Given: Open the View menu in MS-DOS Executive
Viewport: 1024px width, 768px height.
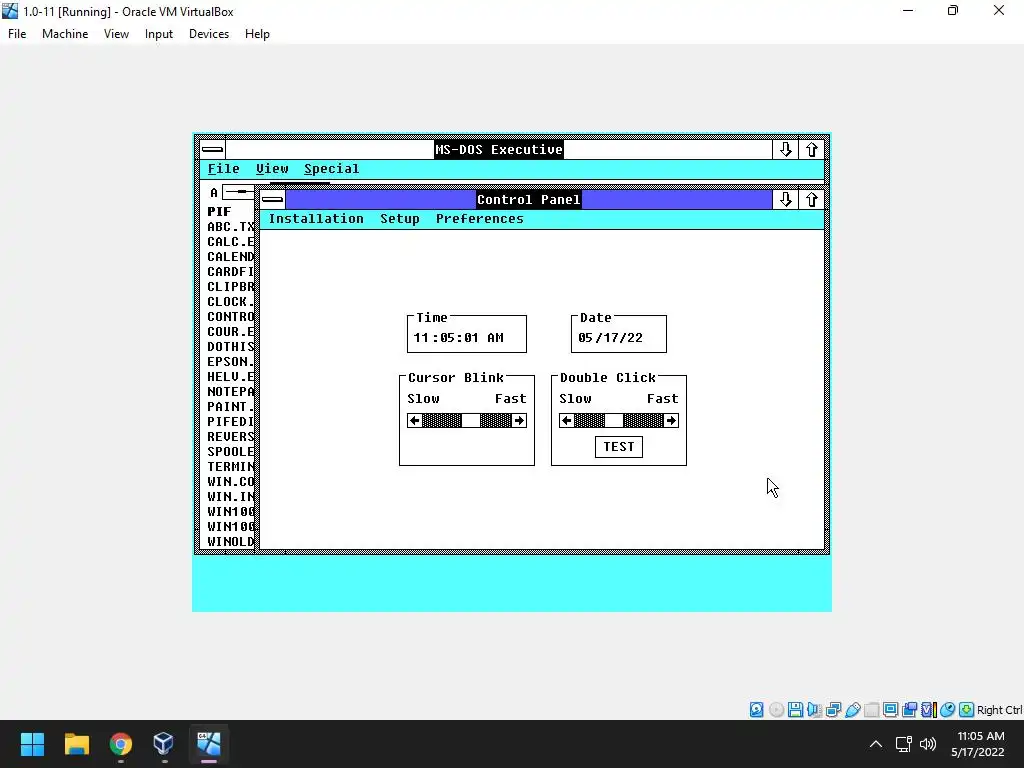Looking at the screenshot, I should coord(272,168).
